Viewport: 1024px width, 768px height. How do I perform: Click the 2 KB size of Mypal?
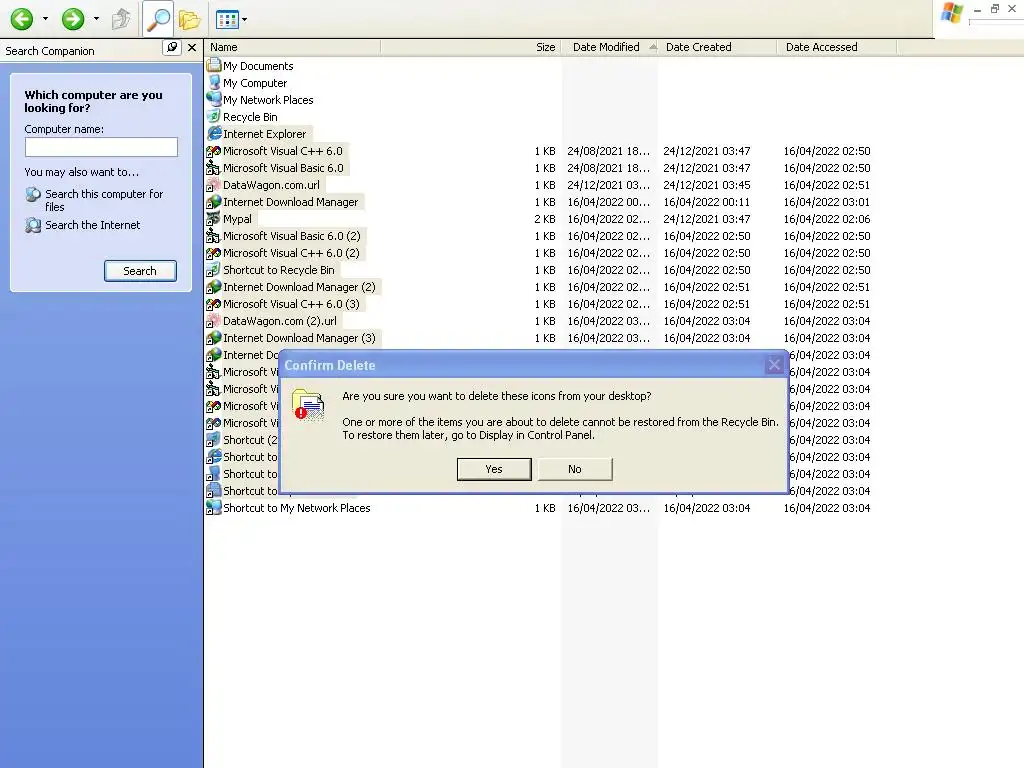pos(545,219)
